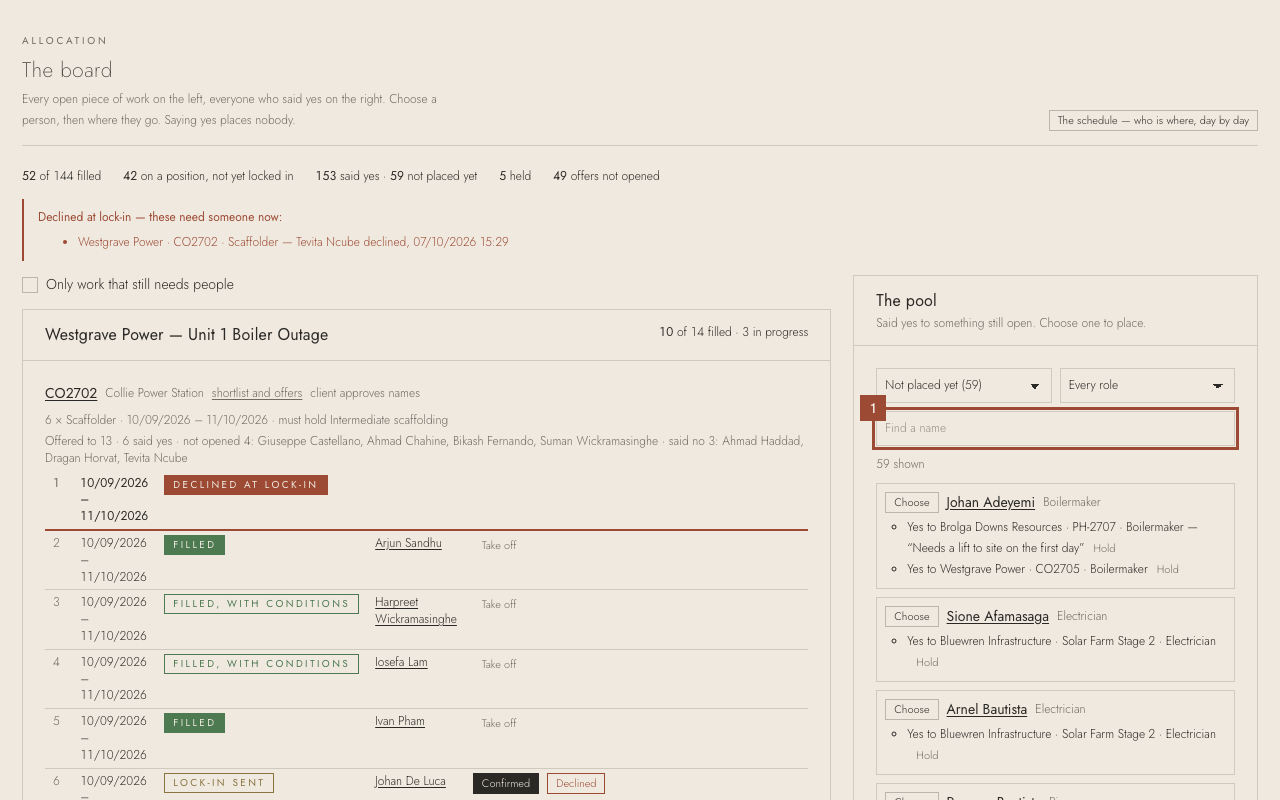
Task: Hold Sione Afamasaga's Bluewren Solar Farm offer
Action: coord(927,662)
